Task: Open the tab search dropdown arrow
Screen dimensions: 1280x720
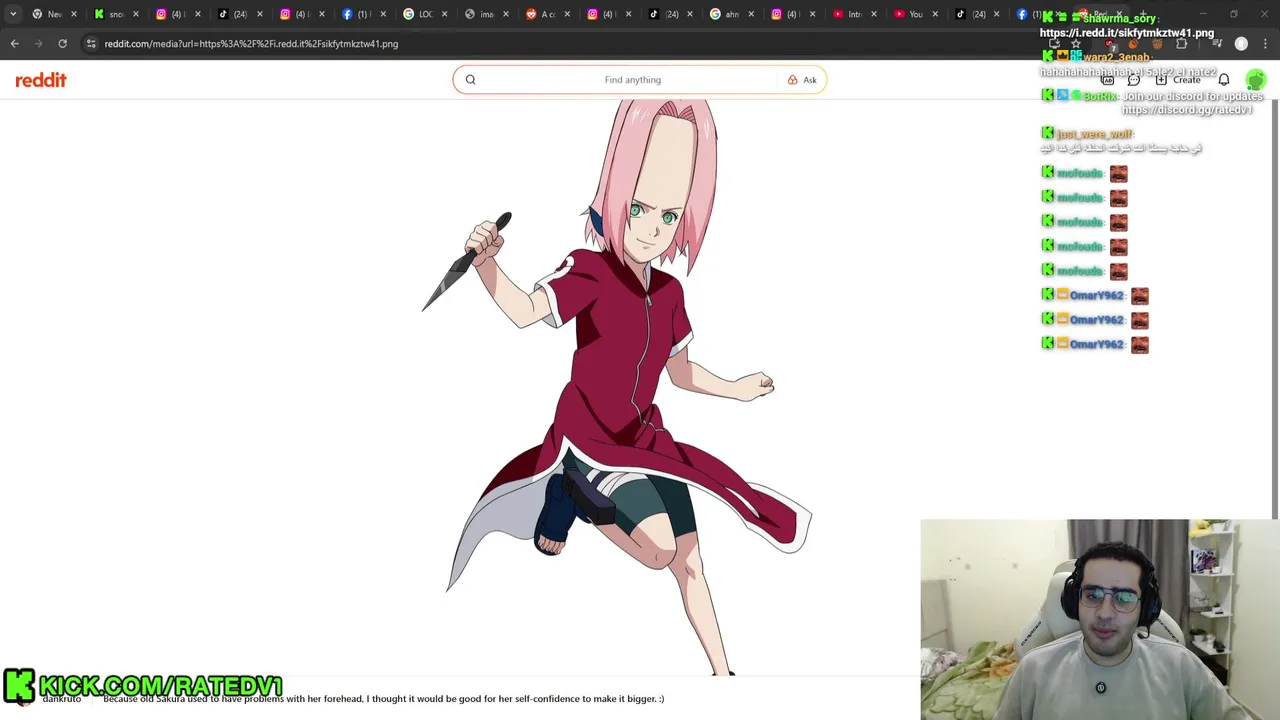Action: [12, 14]
